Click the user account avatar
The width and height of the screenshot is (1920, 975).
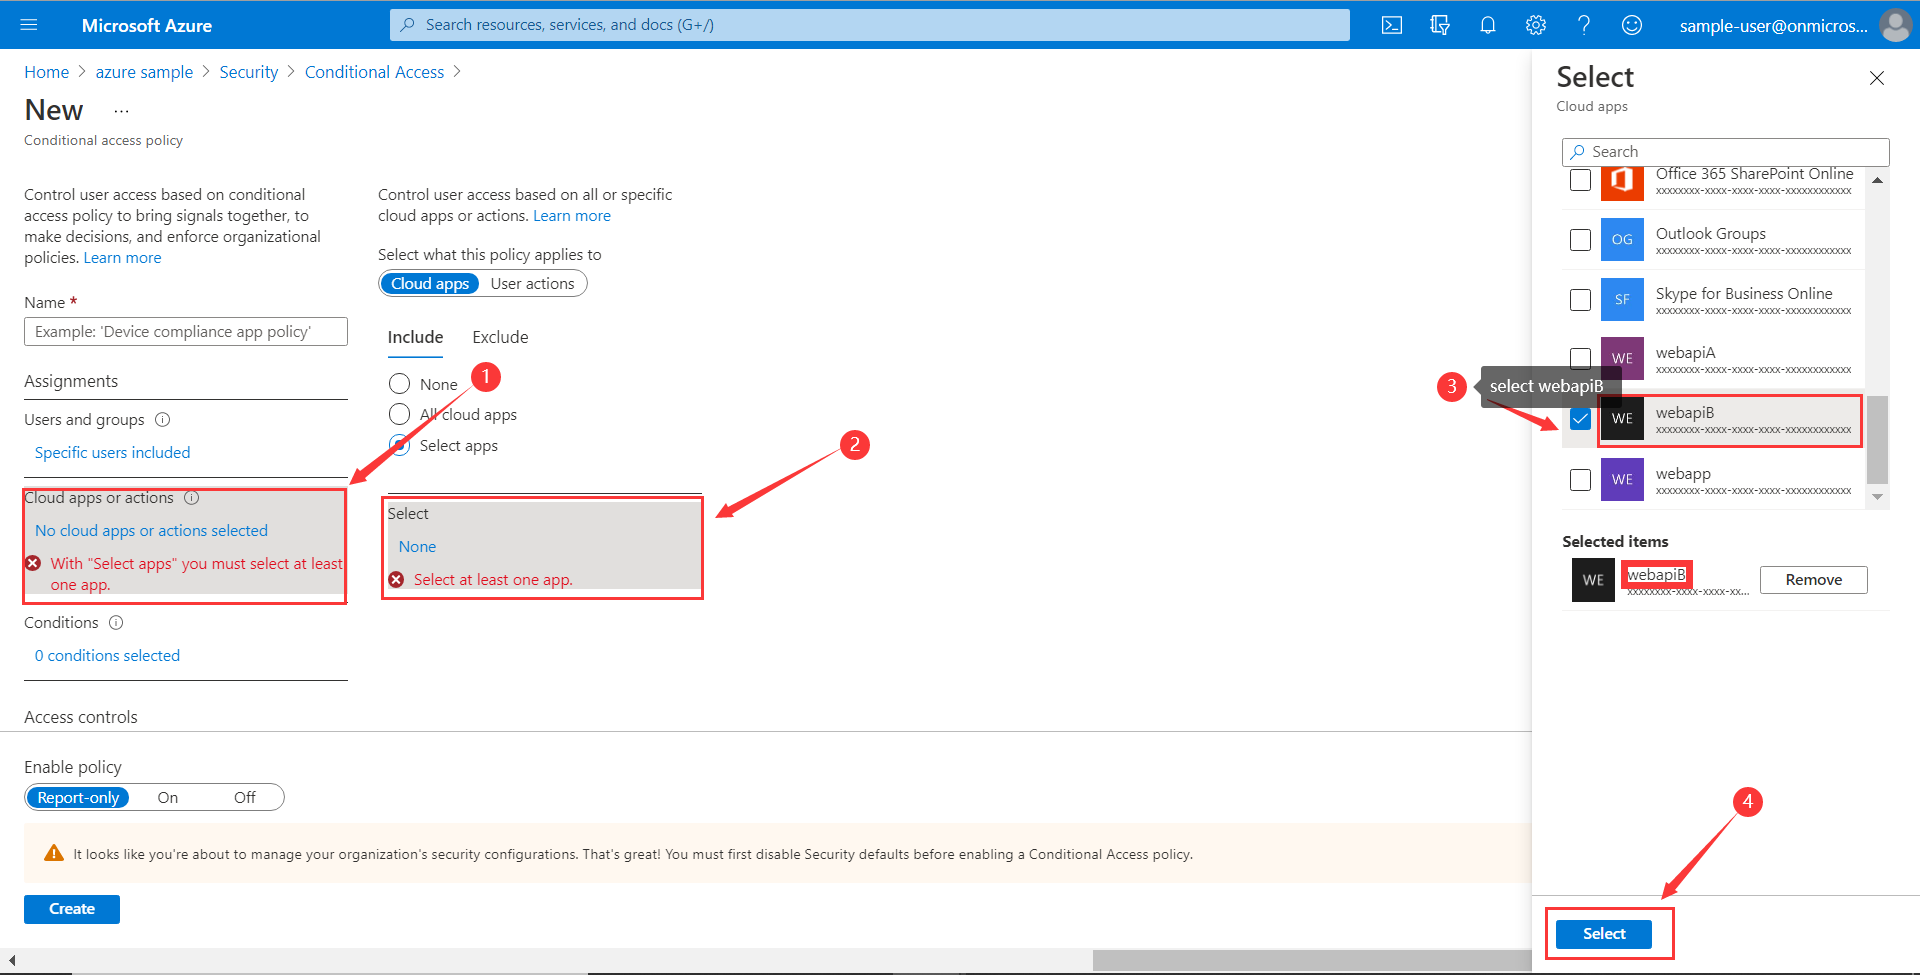point(1895,25)
